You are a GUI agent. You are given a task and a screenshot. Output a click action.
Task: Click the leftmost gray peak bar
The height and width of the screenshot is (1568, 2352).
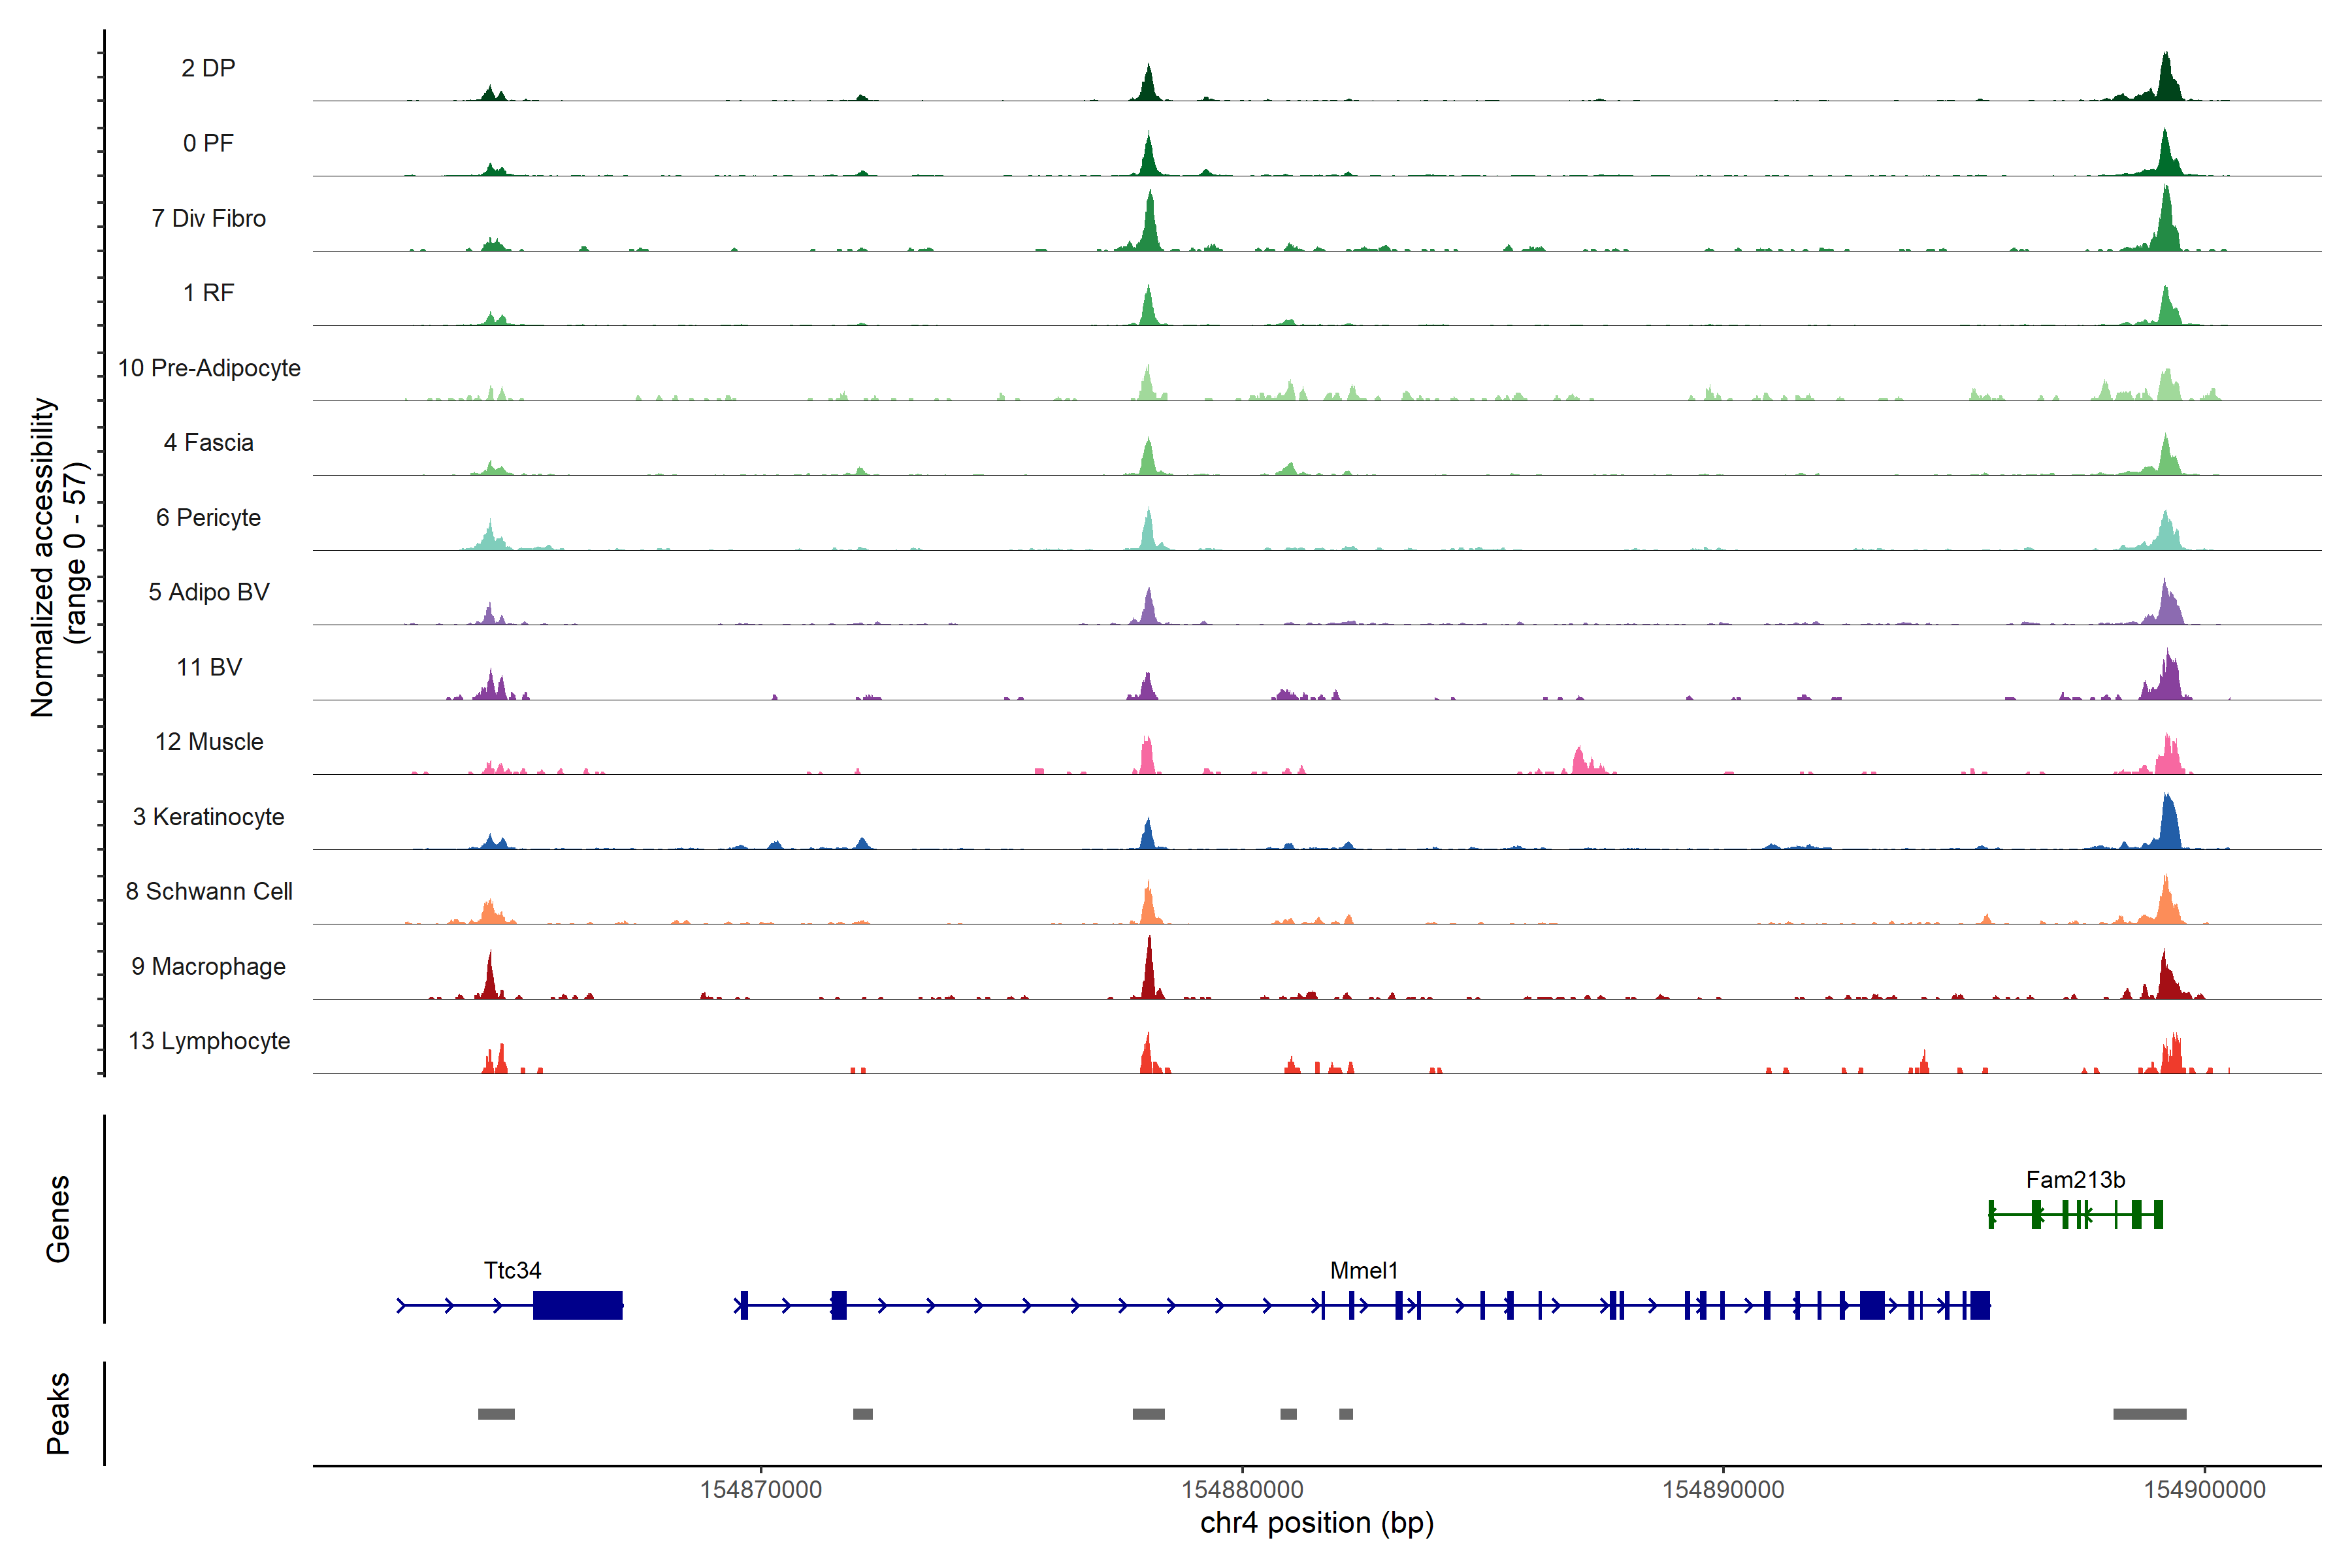coord(496,1414)
